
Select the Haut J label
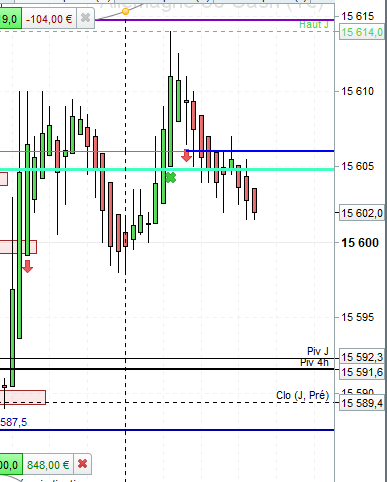point(314,25)
